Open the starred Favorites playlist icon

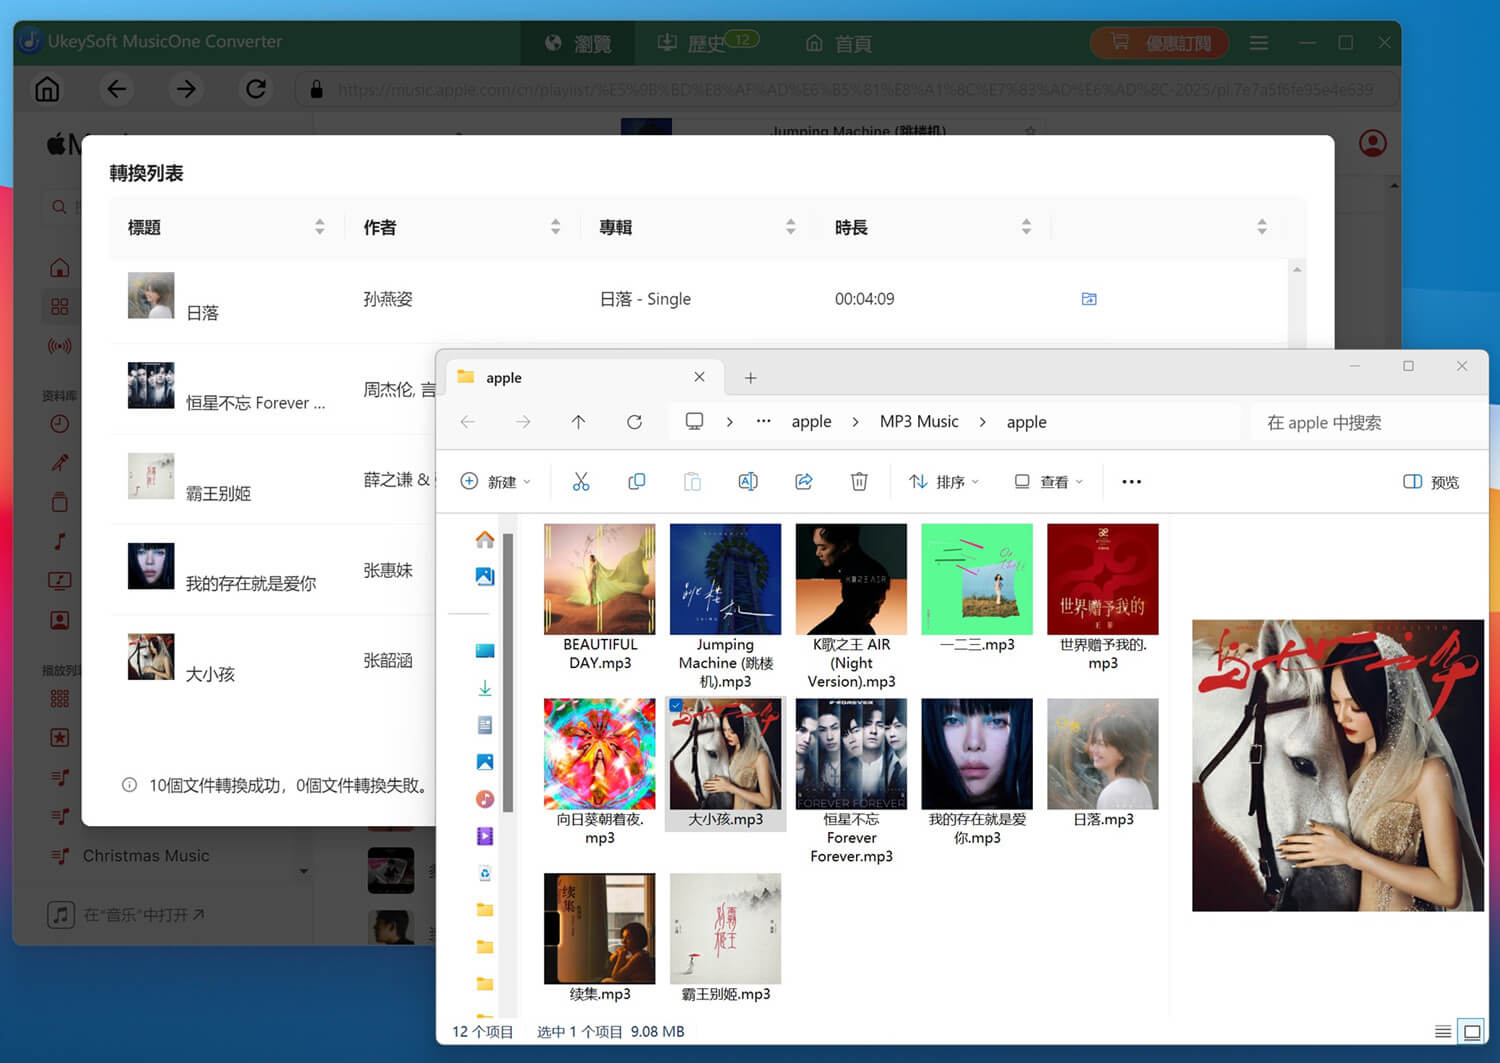point(60,737)
